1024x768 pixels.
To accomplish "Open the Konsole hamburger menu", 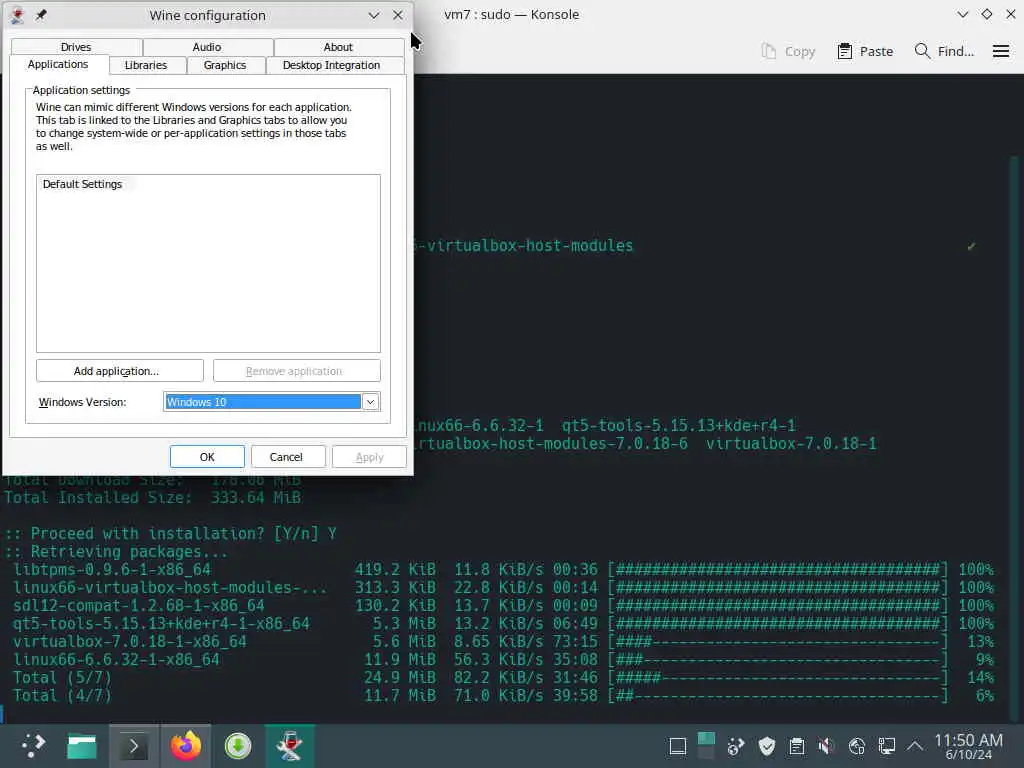I will tap(1000, 51).
